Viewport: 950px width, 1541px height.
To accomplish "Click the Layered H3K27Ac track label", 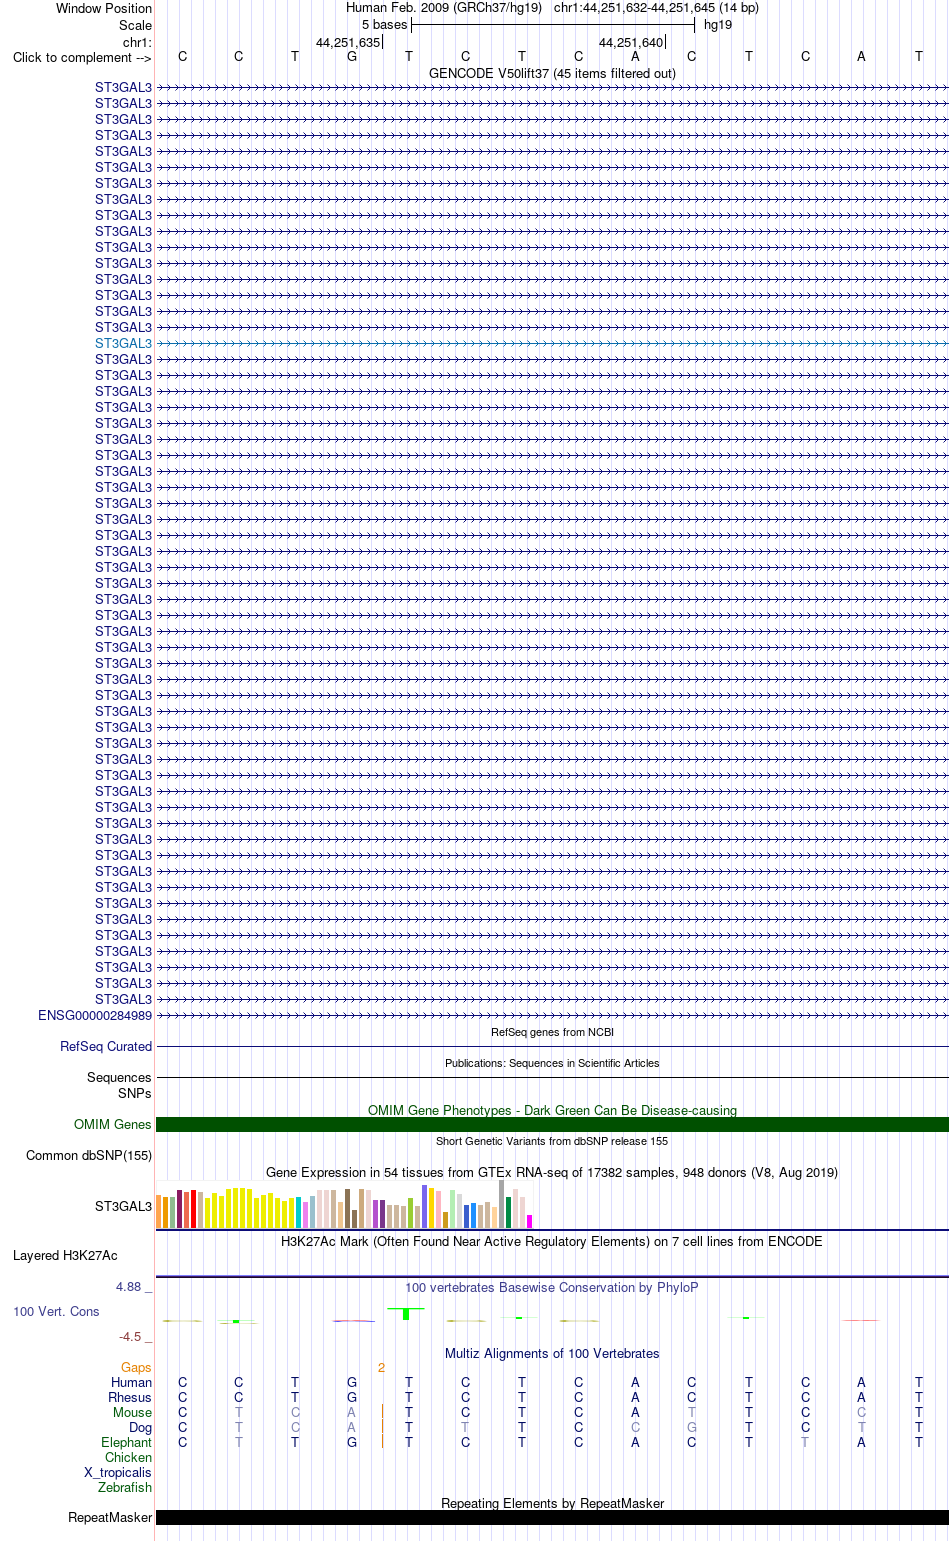I will click(65, 1255).
